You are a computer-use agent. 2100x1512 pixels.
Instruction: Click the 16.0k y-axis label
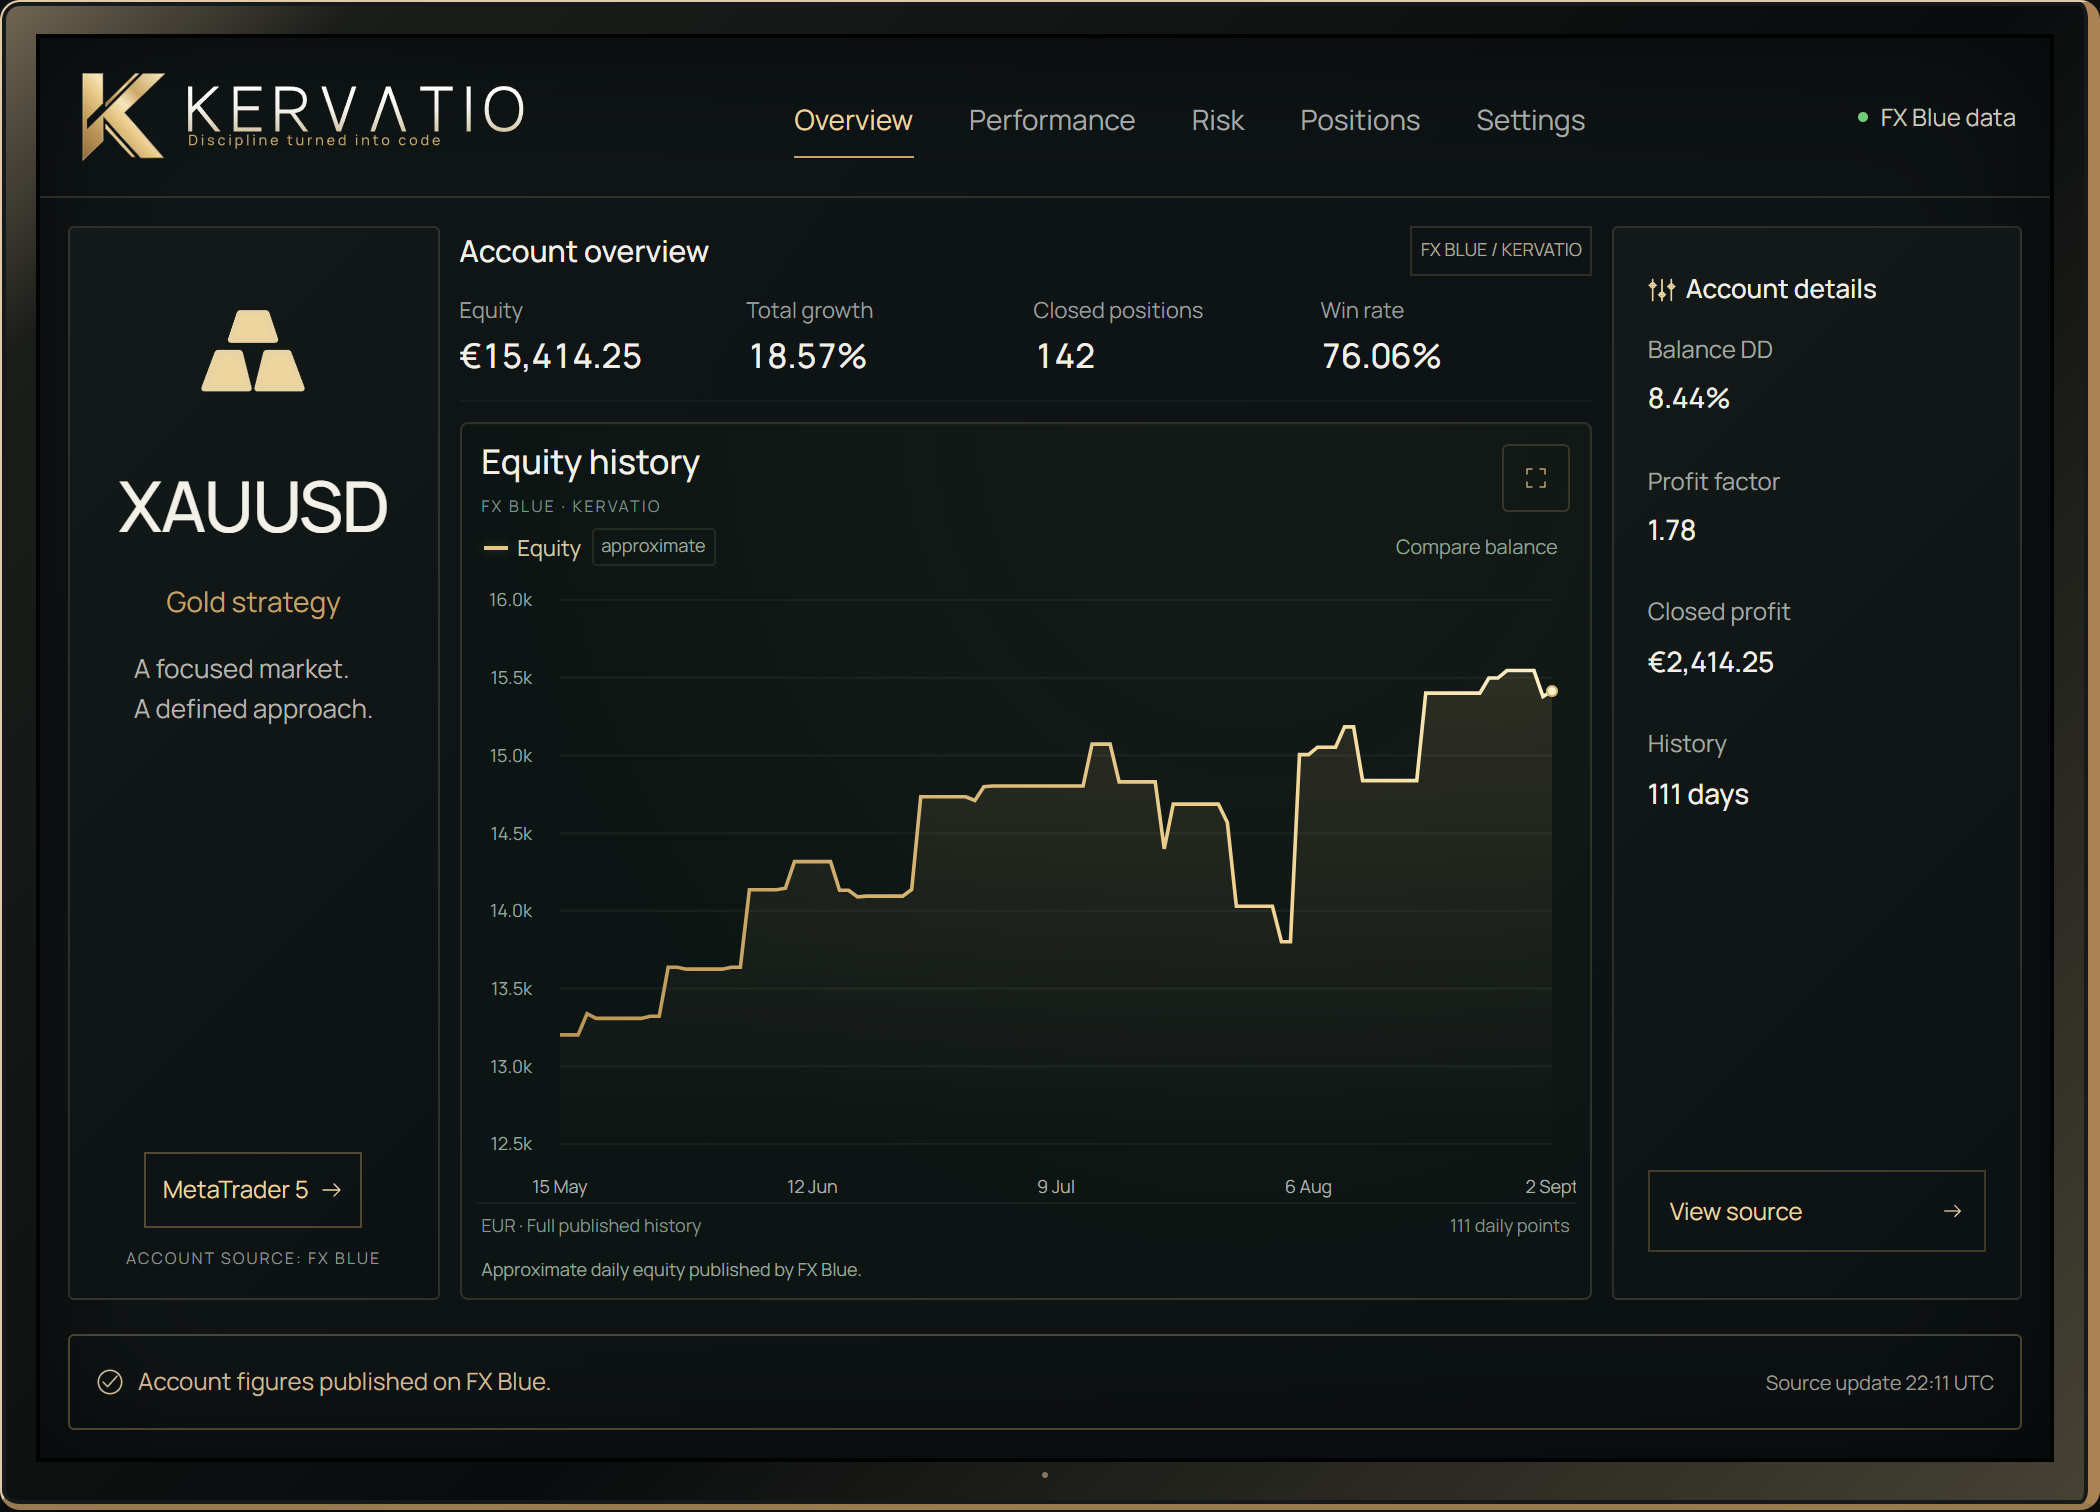coord(510,600)
